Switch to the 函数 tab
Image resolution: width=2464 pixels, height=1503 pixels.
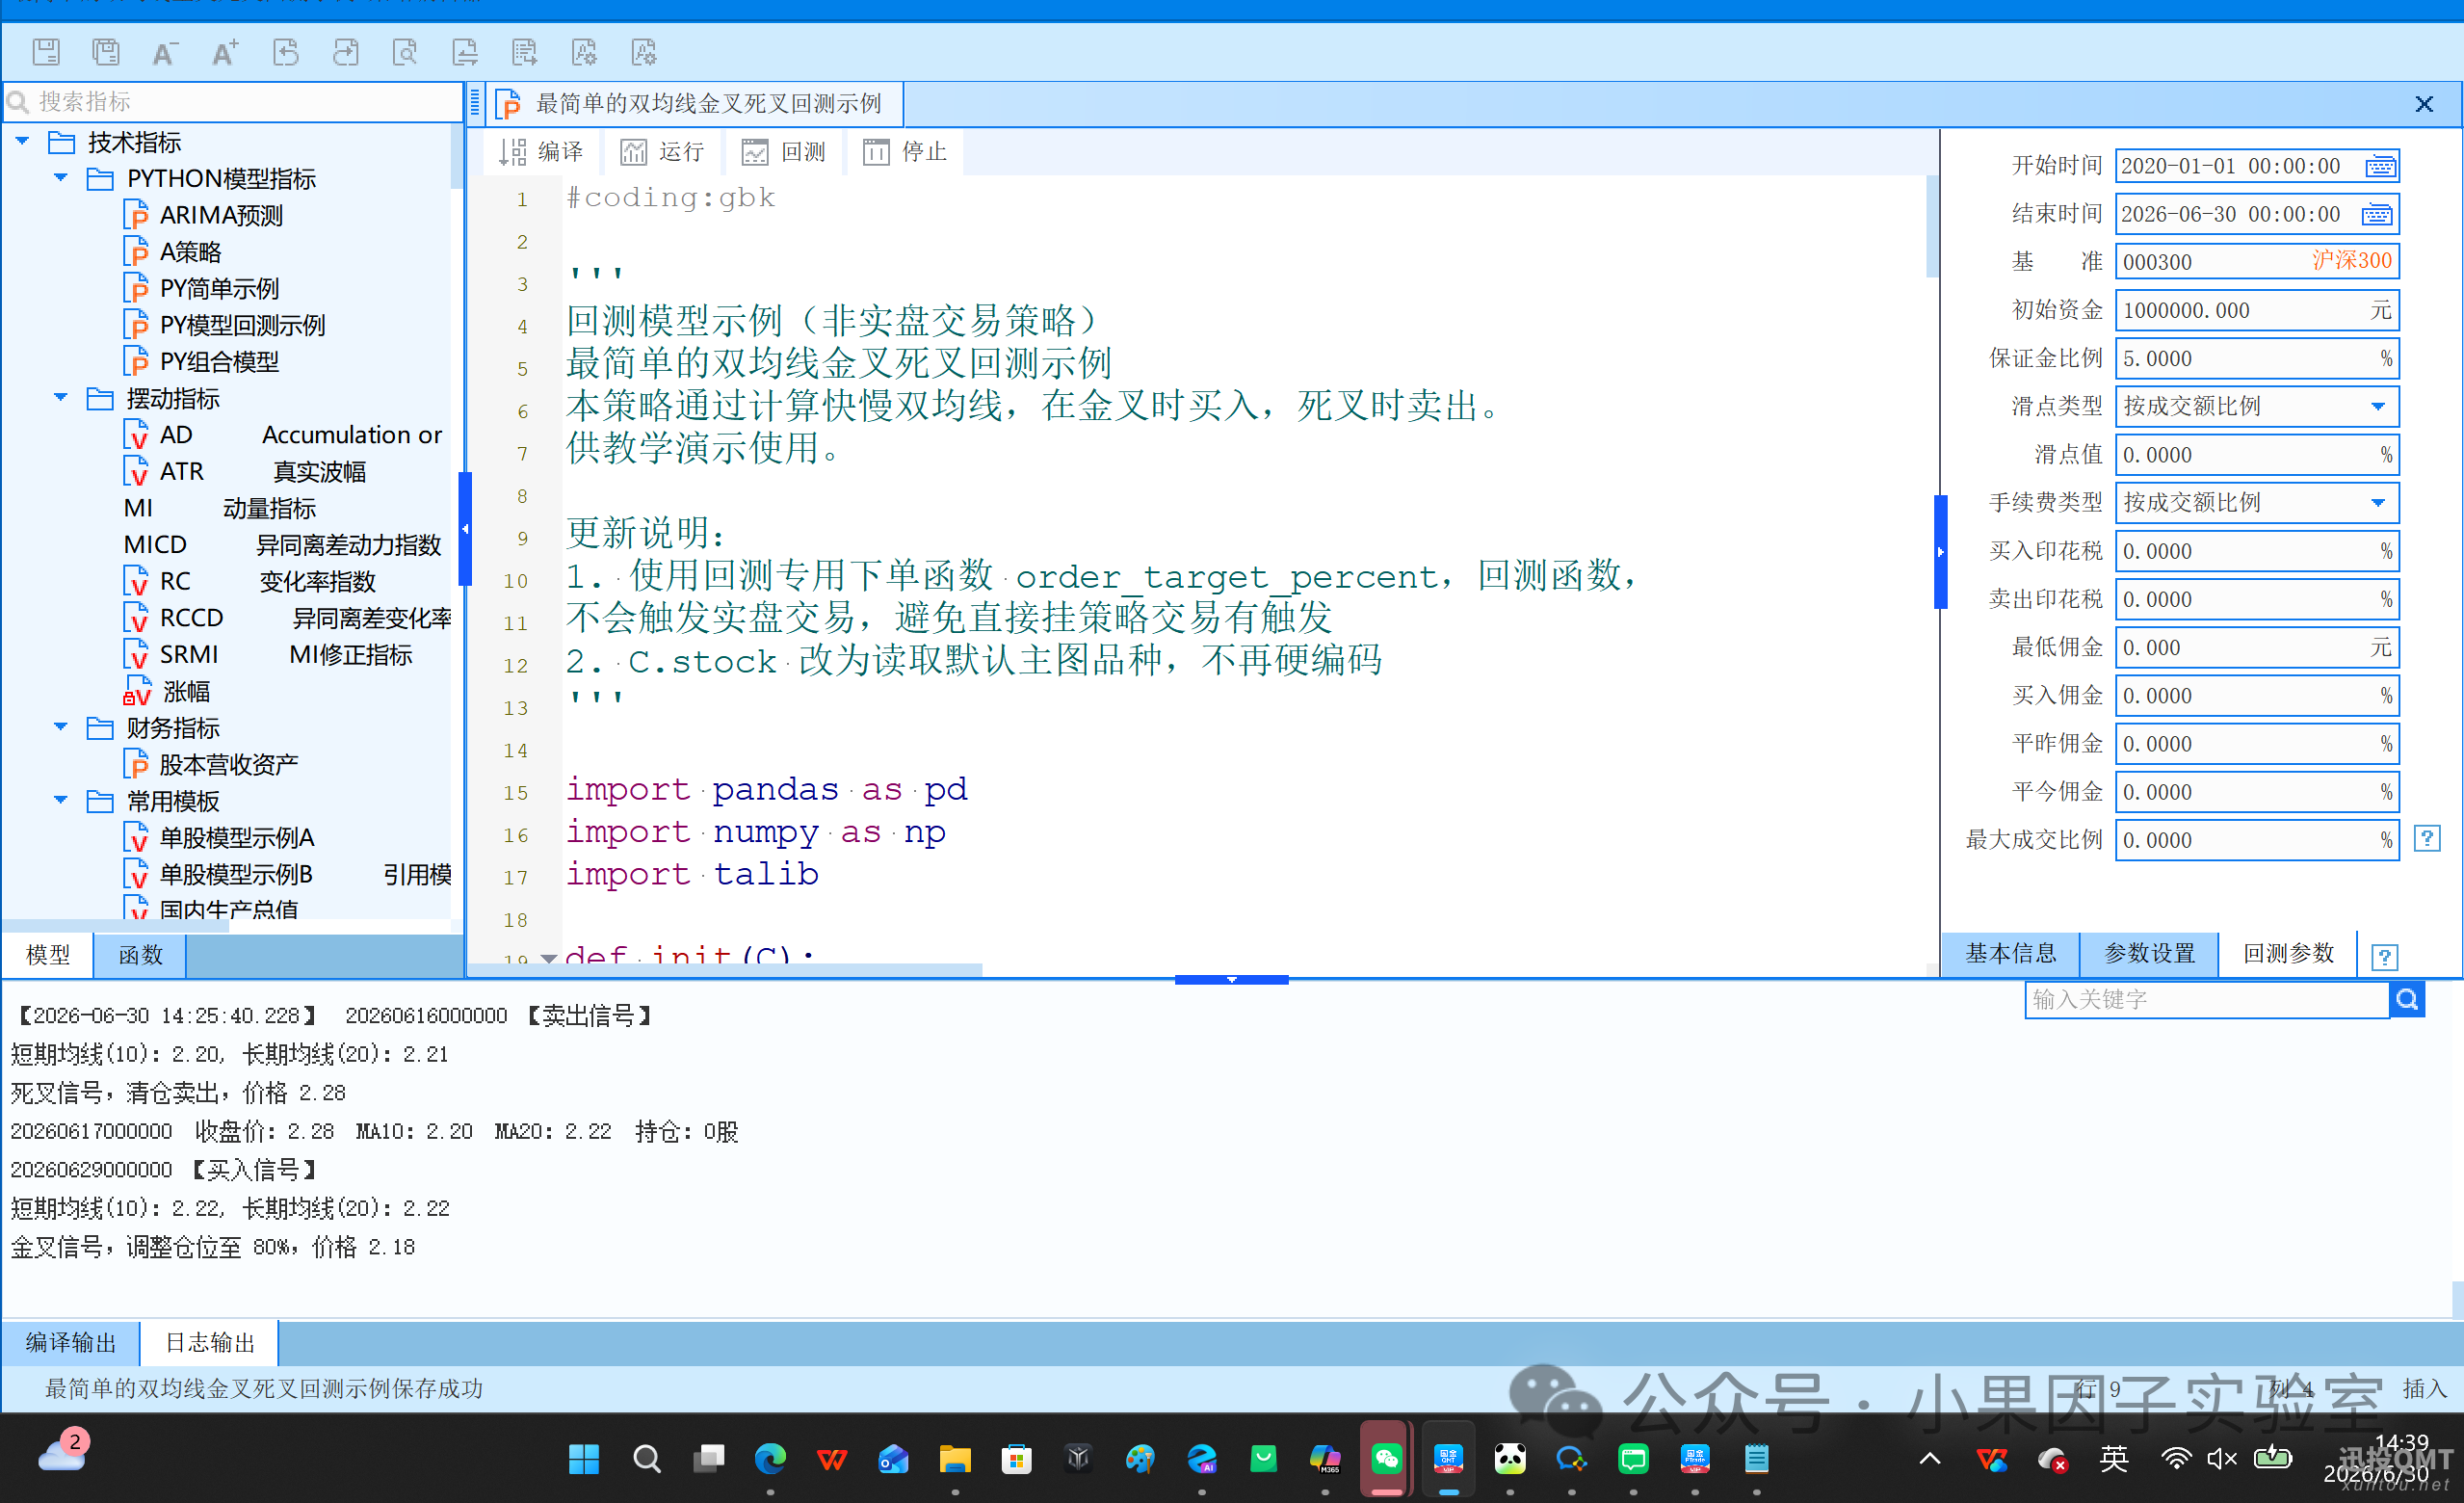pyautogui.click(x=140, y=955)
